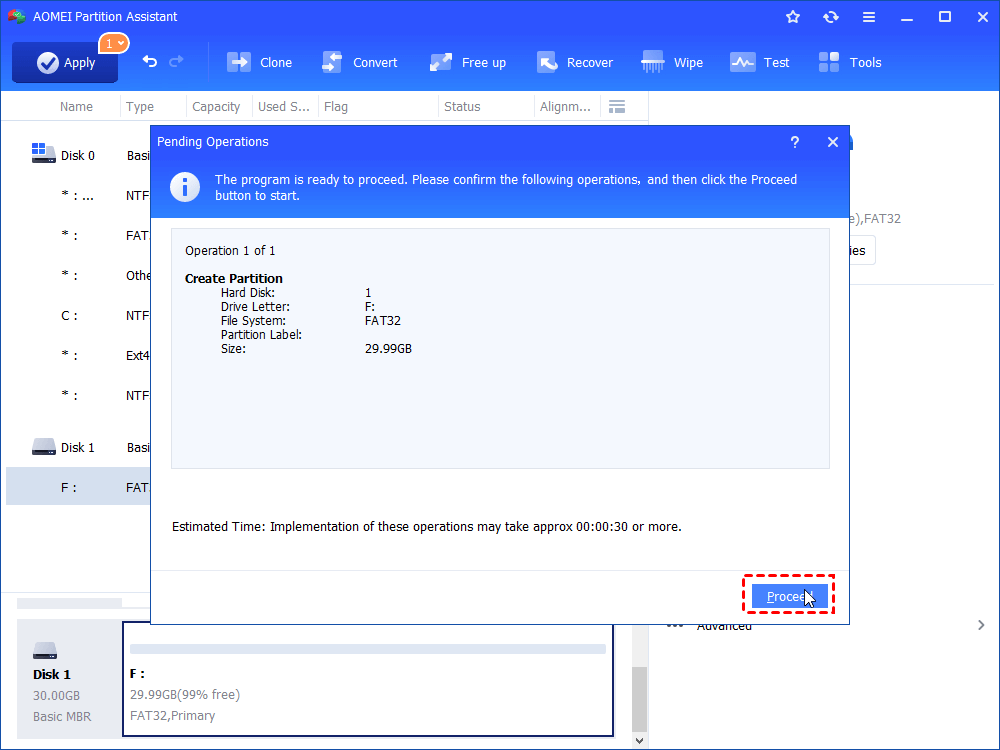Open the Convert tool

[x=360, y=62]
